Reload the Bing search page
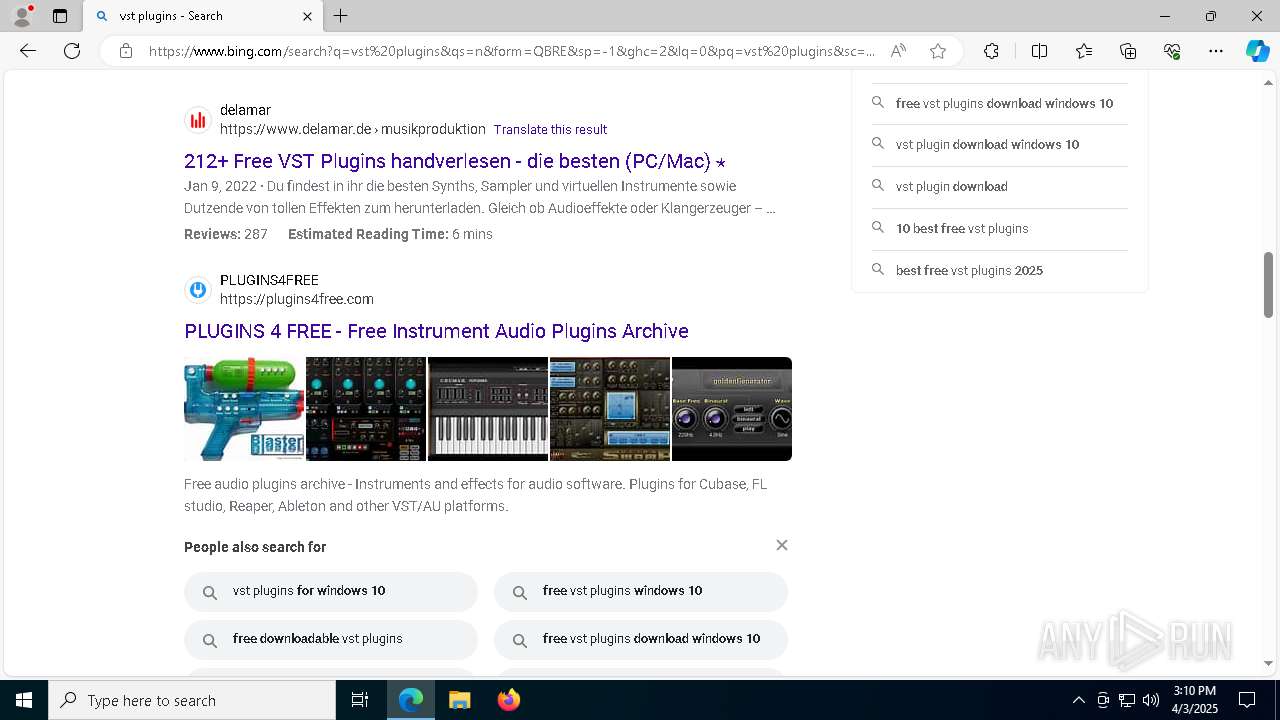This screenshot has width=1280, height=720. tap(72, 51)
